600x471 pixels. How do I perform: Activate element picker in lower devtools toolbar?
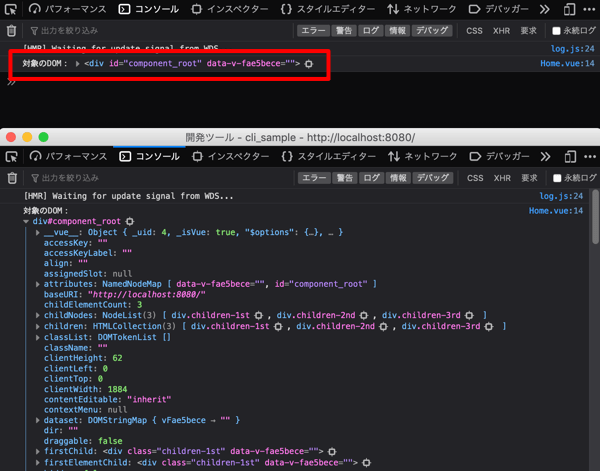point(11,156)
